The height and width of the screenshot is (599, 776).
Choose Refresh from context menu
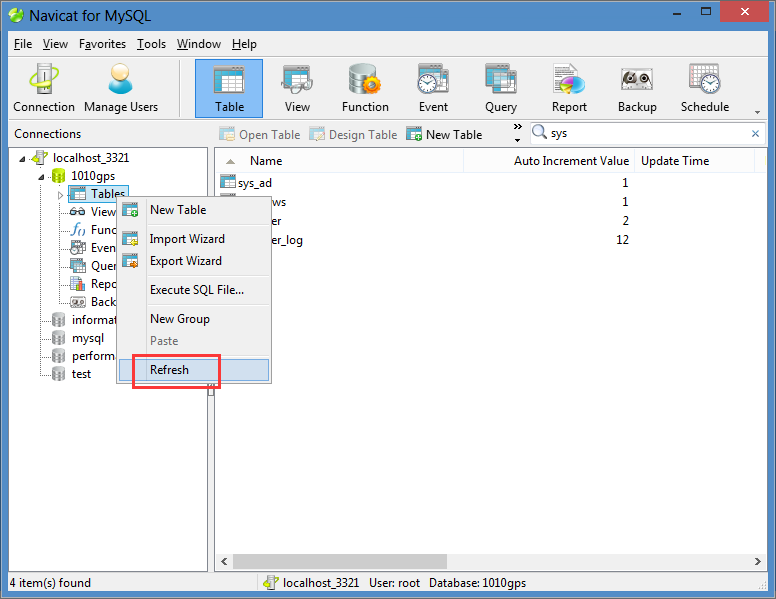pyautogui.click(x=194, y=370)
